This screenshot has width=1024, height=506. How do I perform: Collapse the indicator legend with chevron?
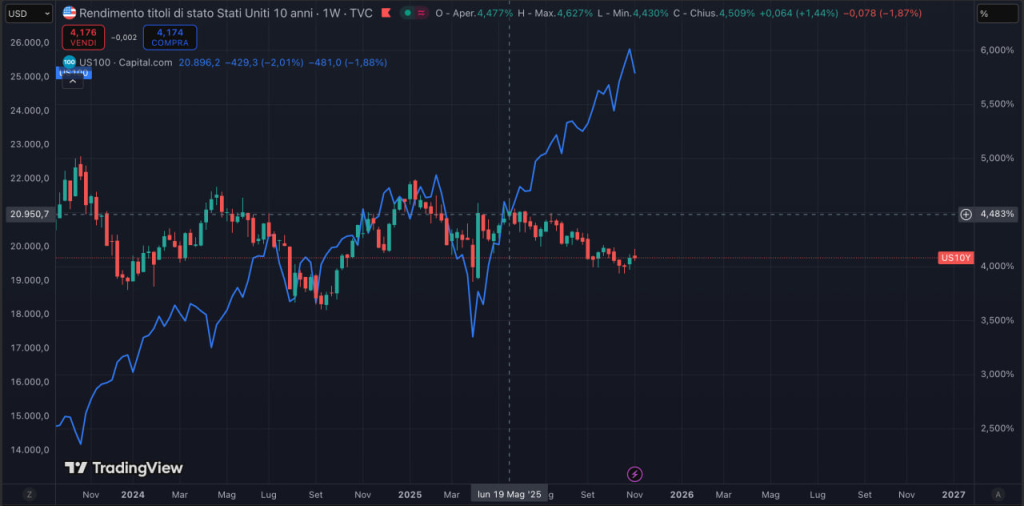pos(72,82)
